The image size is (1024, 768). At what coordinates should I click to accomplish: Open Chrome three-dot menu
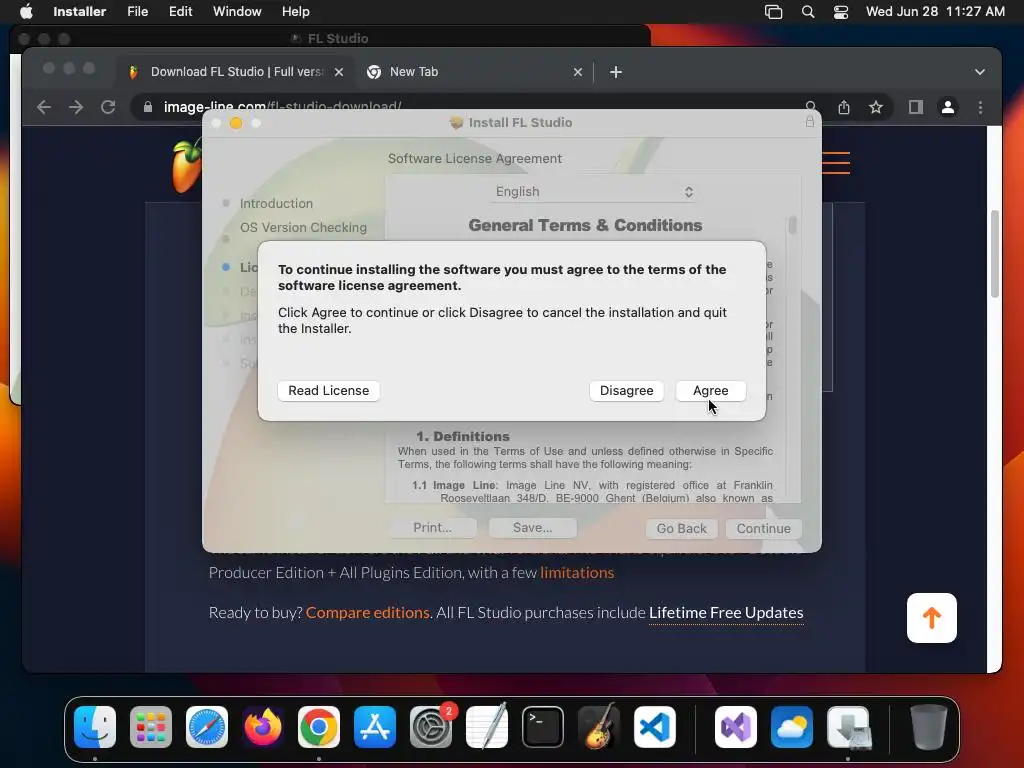(x=980, y=107)
